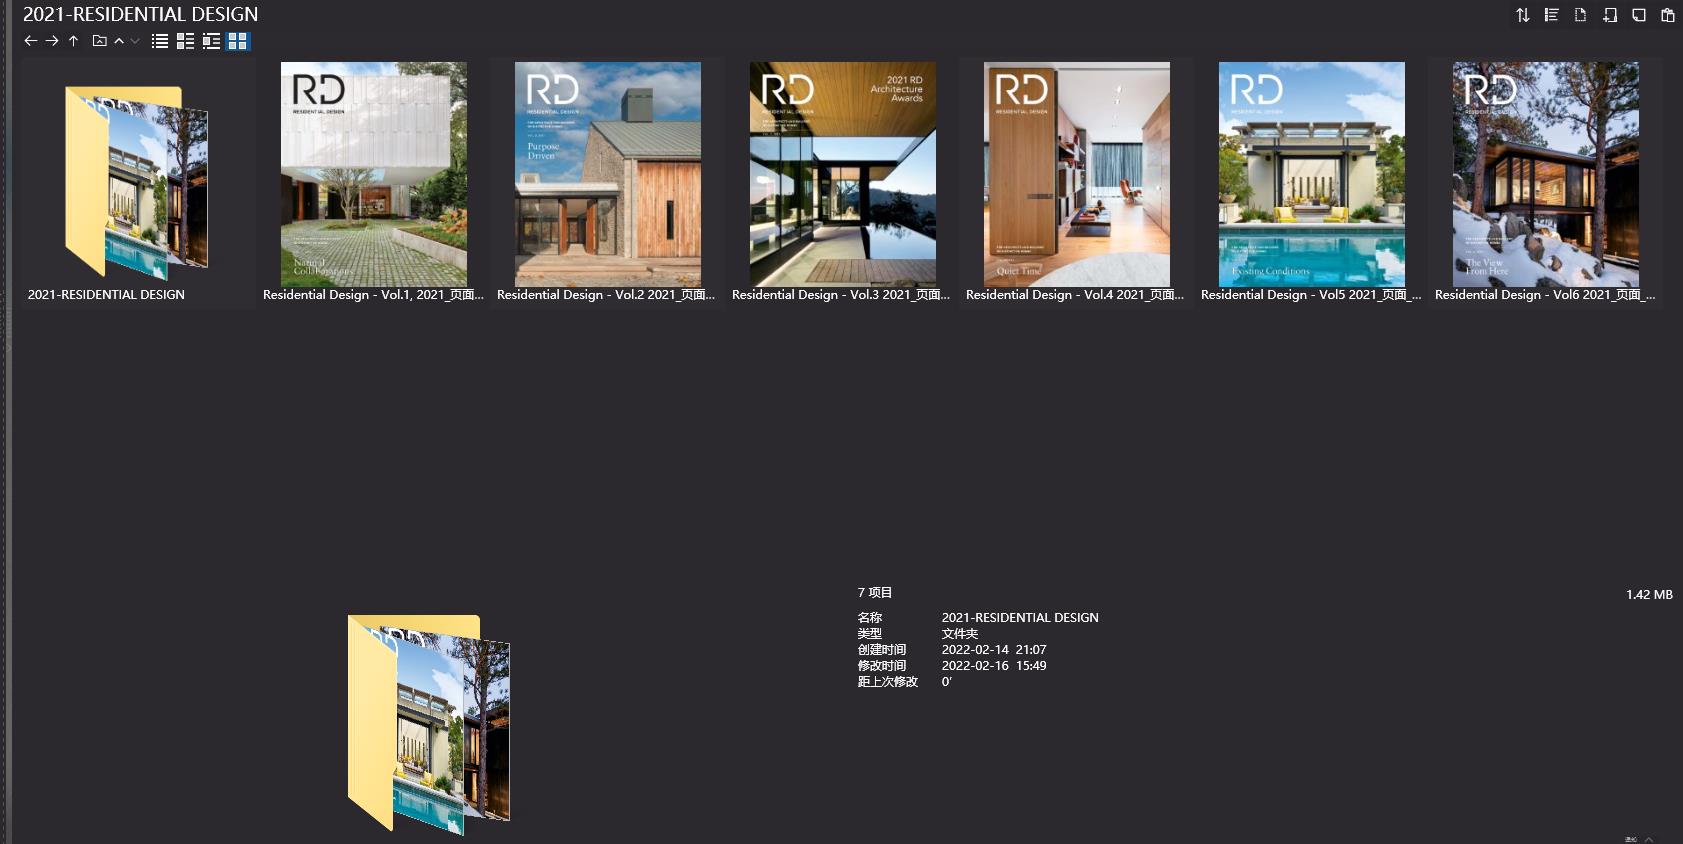Click the '名称' field label

(x=870, y=618)
